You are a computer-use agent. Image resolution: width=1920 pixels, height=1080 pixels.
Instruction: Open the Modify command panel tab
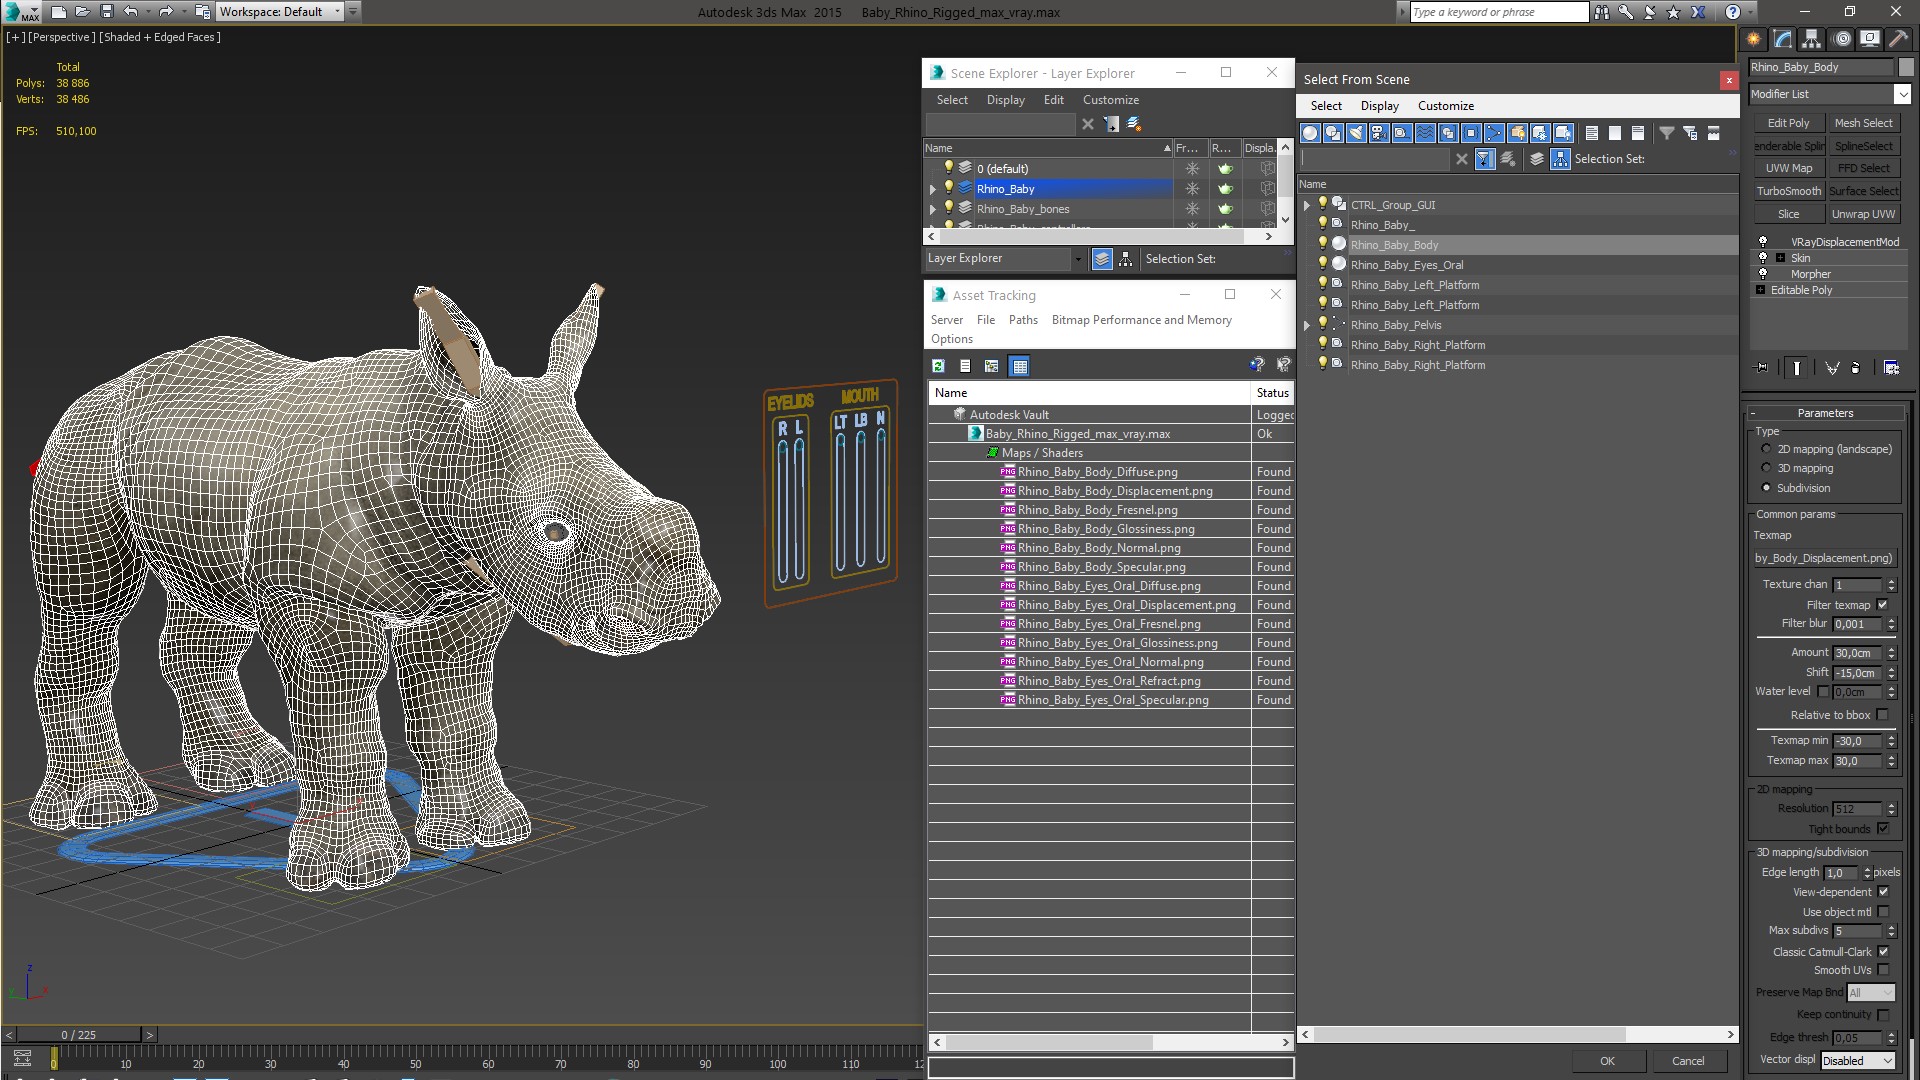click(x=1782, y=39)
